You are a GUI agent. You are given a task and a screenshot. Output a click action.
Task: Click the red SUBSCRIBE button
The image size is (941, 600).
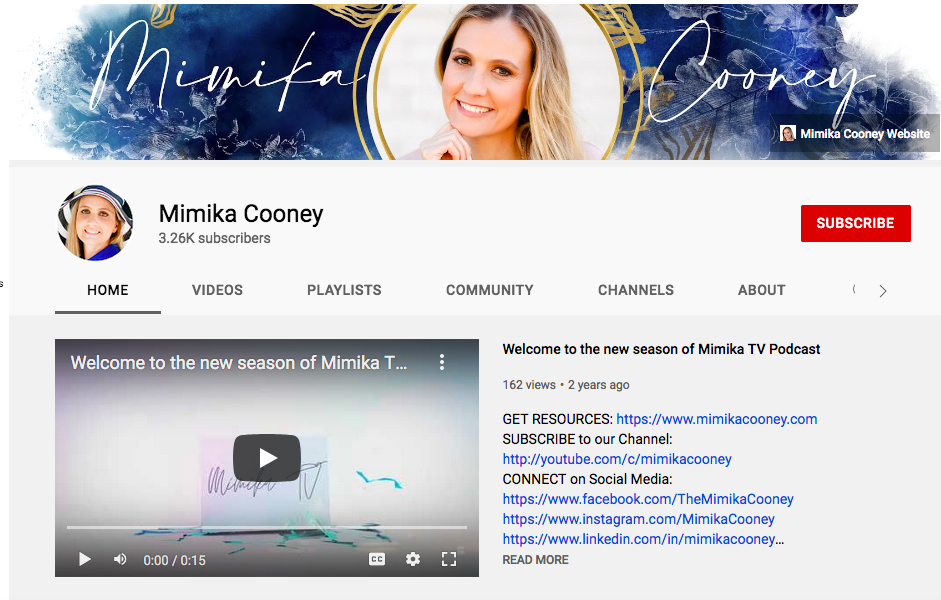(855, 223)
